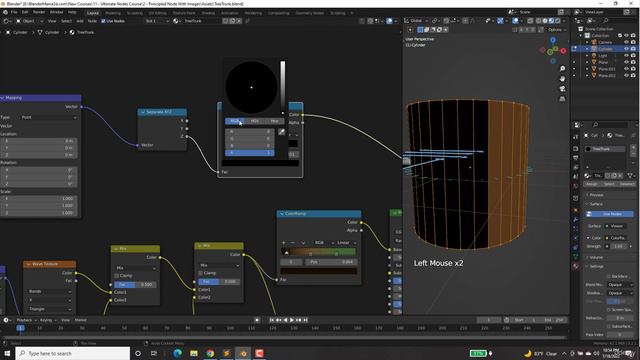Switch to the Layout workspace tab
Image resolution: width=640 pixels, height=360 pixels.
click(93, 13)
